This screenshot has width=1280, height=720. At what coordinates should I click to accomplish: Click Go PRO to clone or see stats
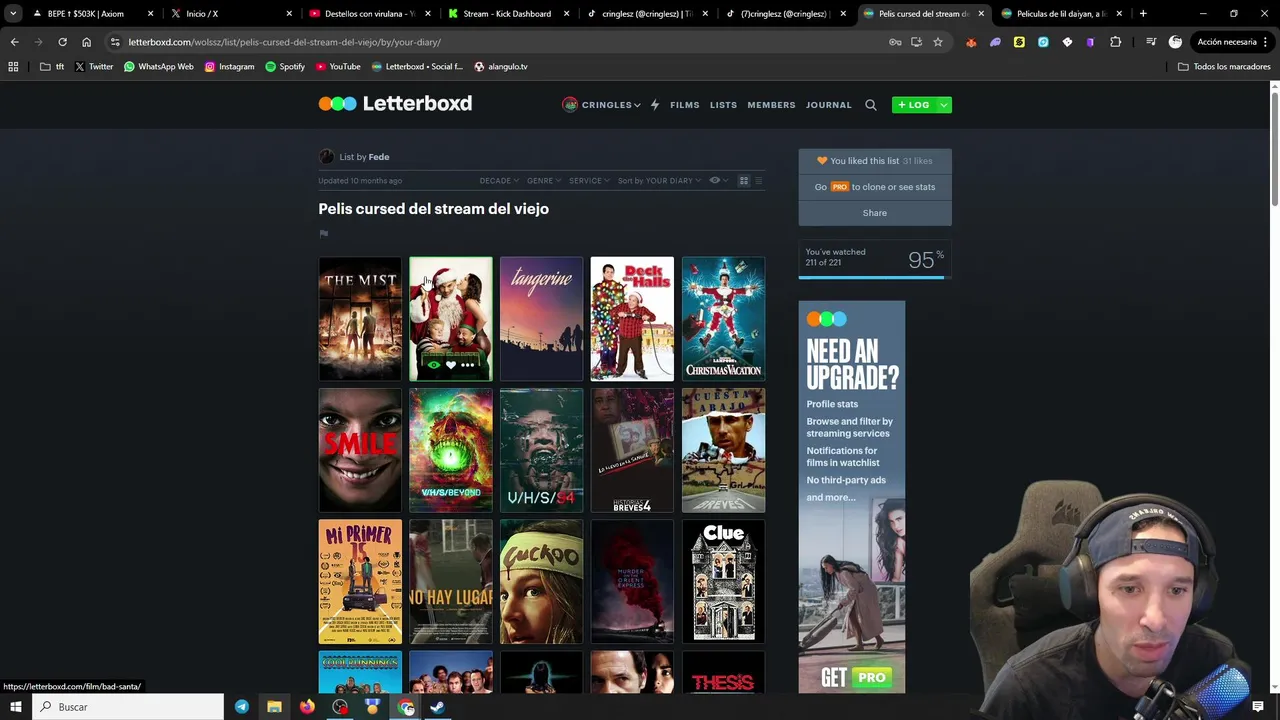(875, 187)
